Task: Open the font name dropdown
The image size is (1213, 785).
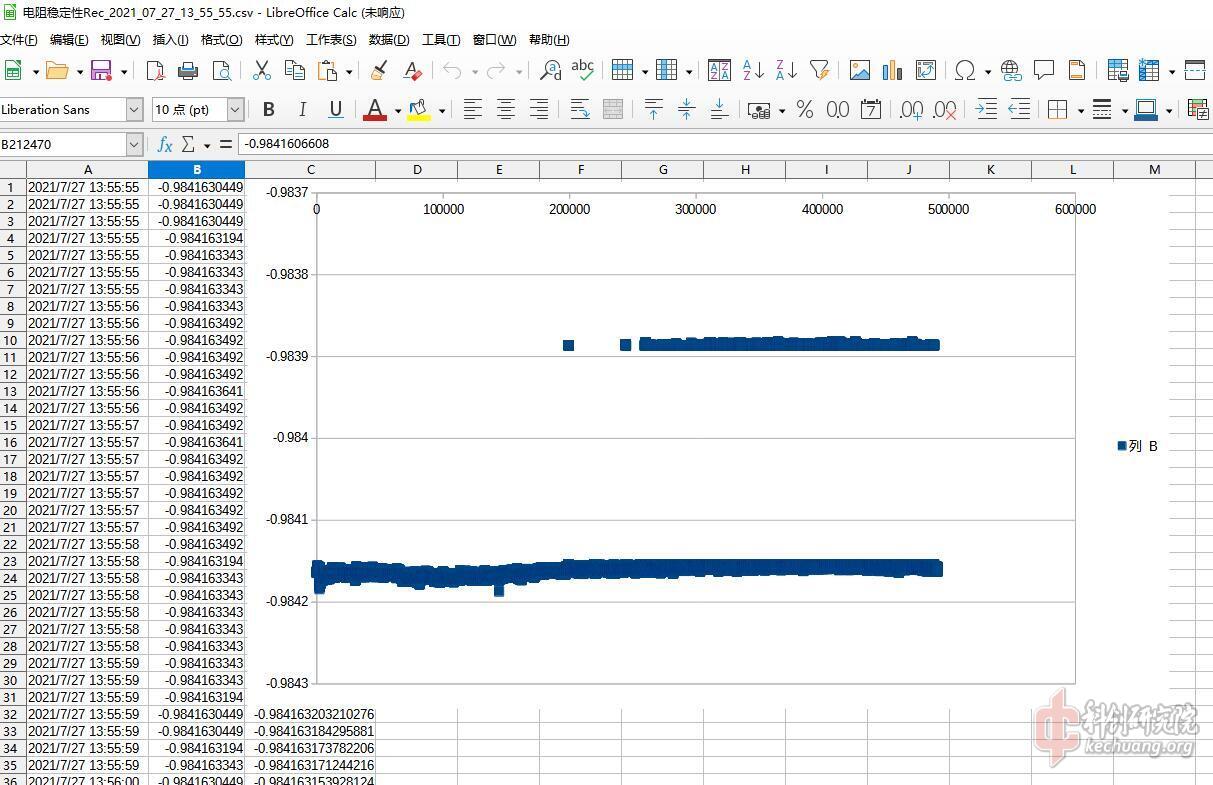Action: tap(135, 110)
